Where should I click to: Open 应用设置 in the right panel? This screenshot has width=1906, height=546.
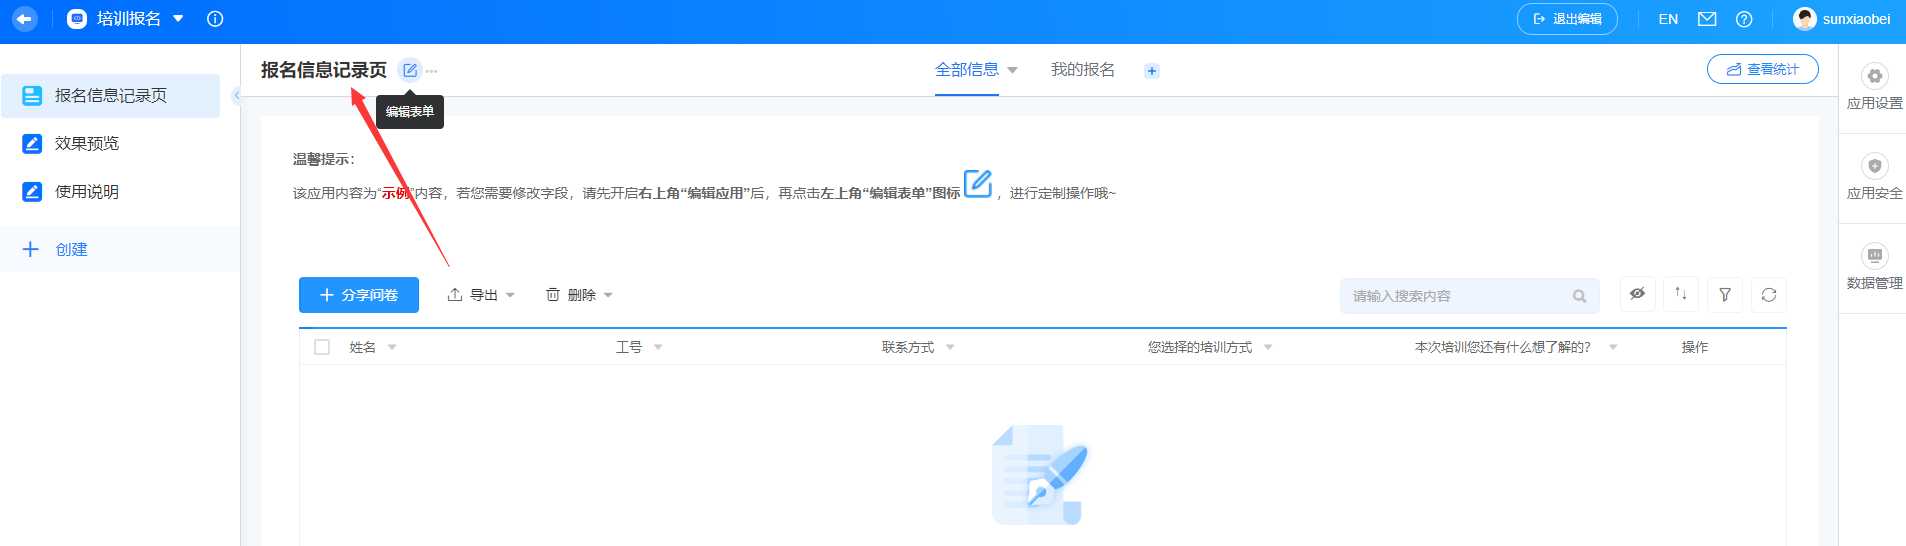point(1874,87)
